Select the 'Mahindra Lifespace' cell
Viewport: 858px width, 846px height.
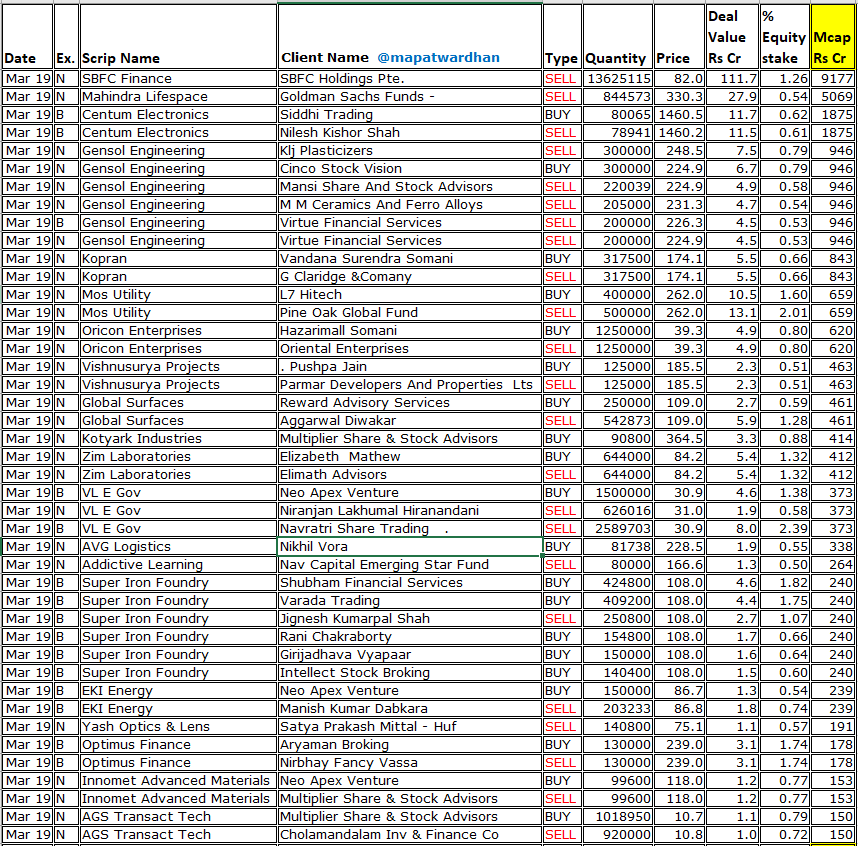[178, 97]
